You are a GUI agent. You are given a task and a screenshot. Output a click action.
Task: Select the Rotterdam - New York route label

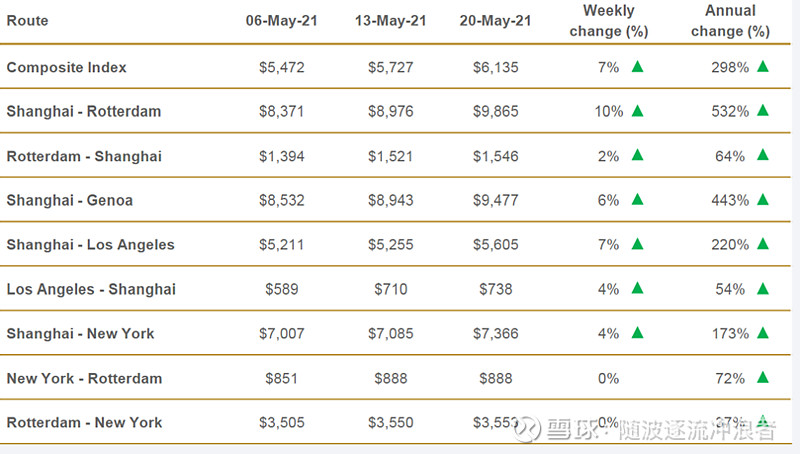tap(84, 423)
